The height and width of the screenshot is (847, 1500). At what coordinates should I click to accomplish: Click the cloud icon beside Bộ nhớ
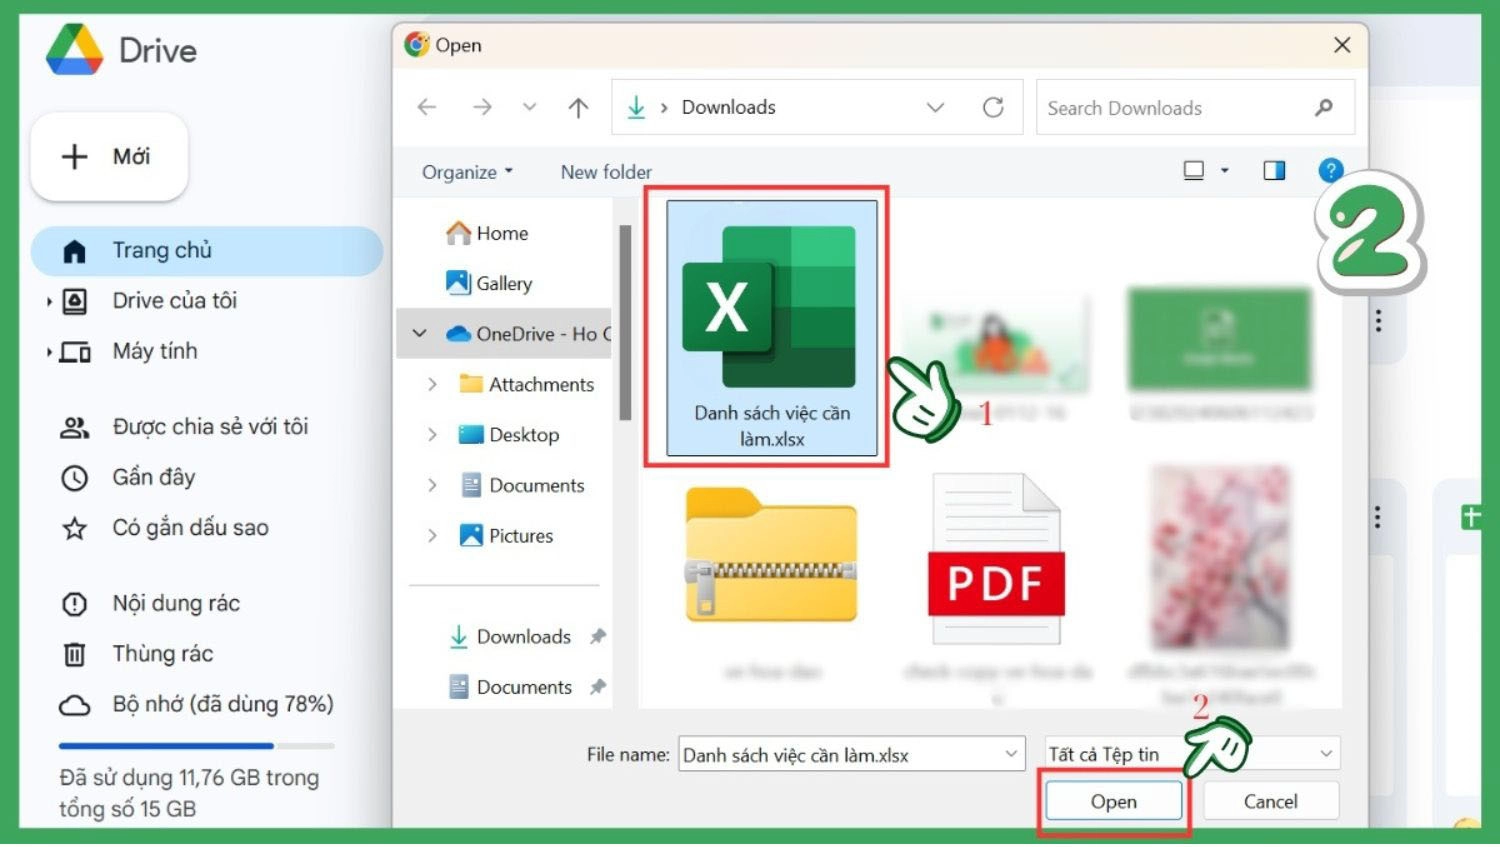pos(75,705)
